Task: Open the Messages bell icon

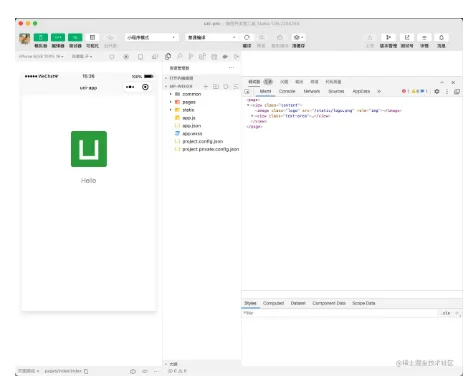Action: tap(441, 37)
